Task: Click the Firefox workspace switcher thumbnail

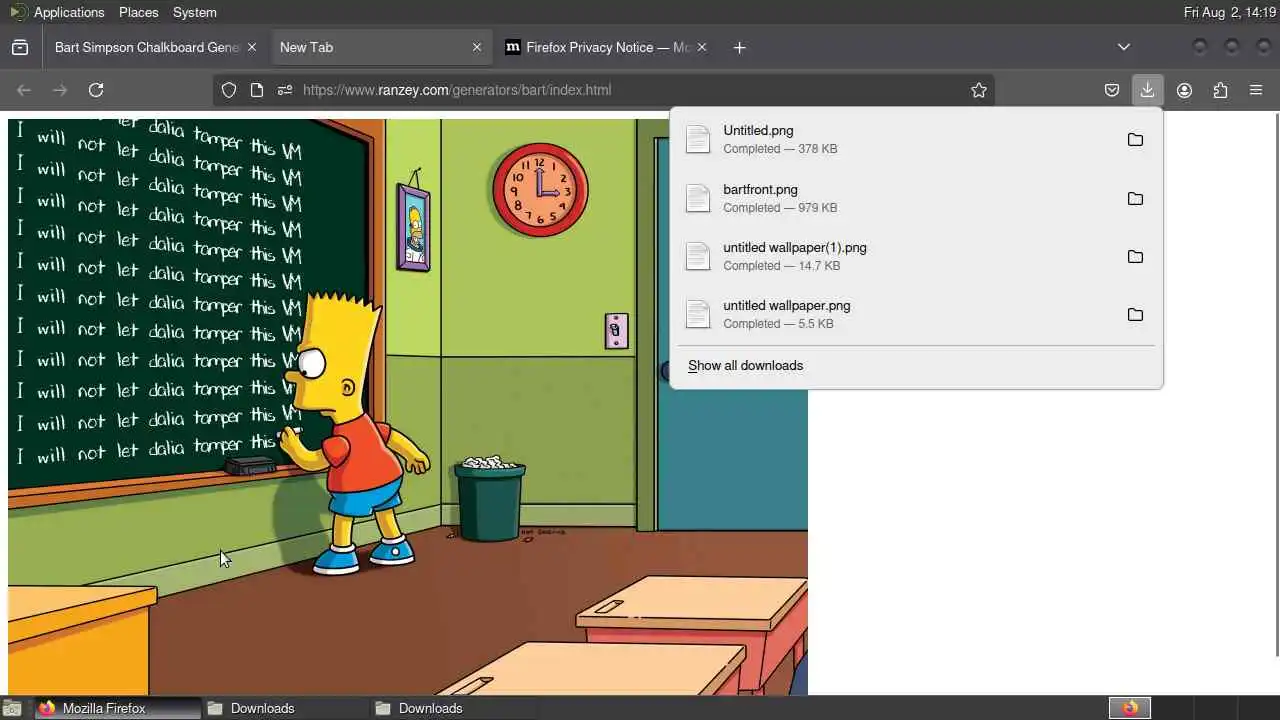Action: tap(1130, 708)
